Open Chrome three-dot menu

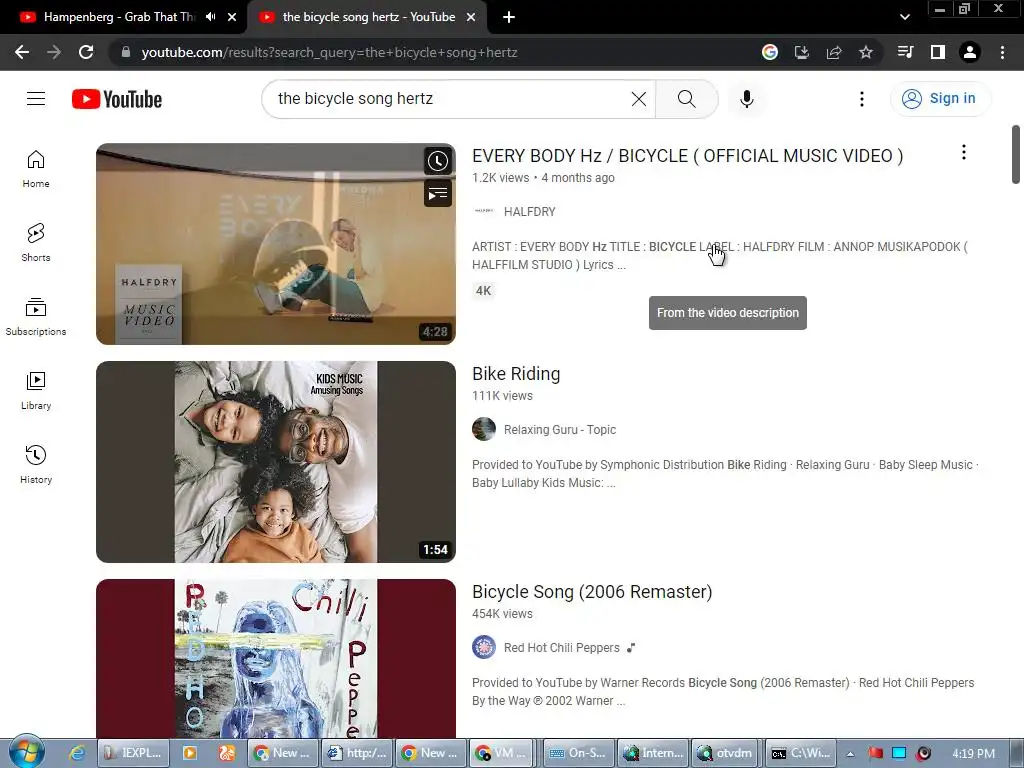pyautogui.click(x=1002, y=52)
